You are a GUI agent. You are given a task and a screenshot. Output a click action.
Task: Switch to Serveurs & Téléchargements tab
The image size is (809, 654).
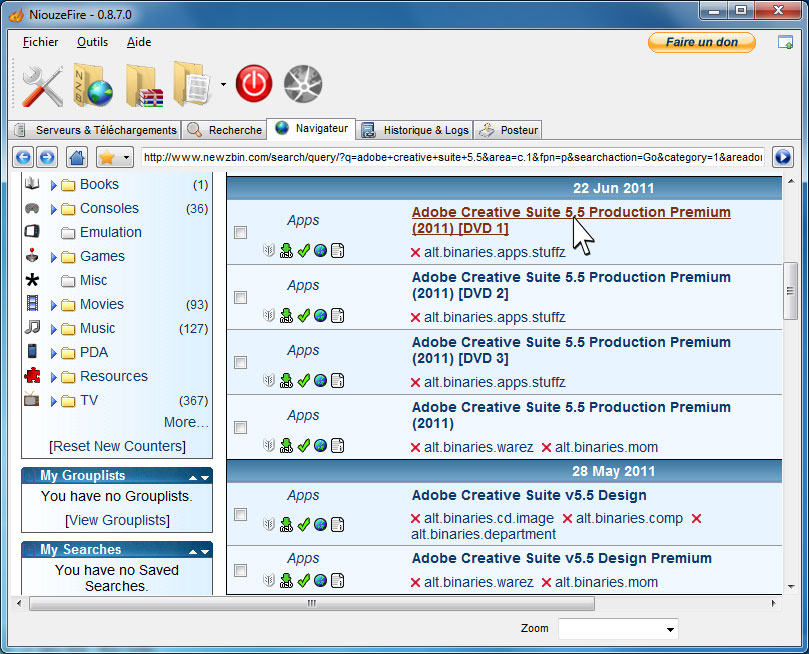click(x=96, y=130)
